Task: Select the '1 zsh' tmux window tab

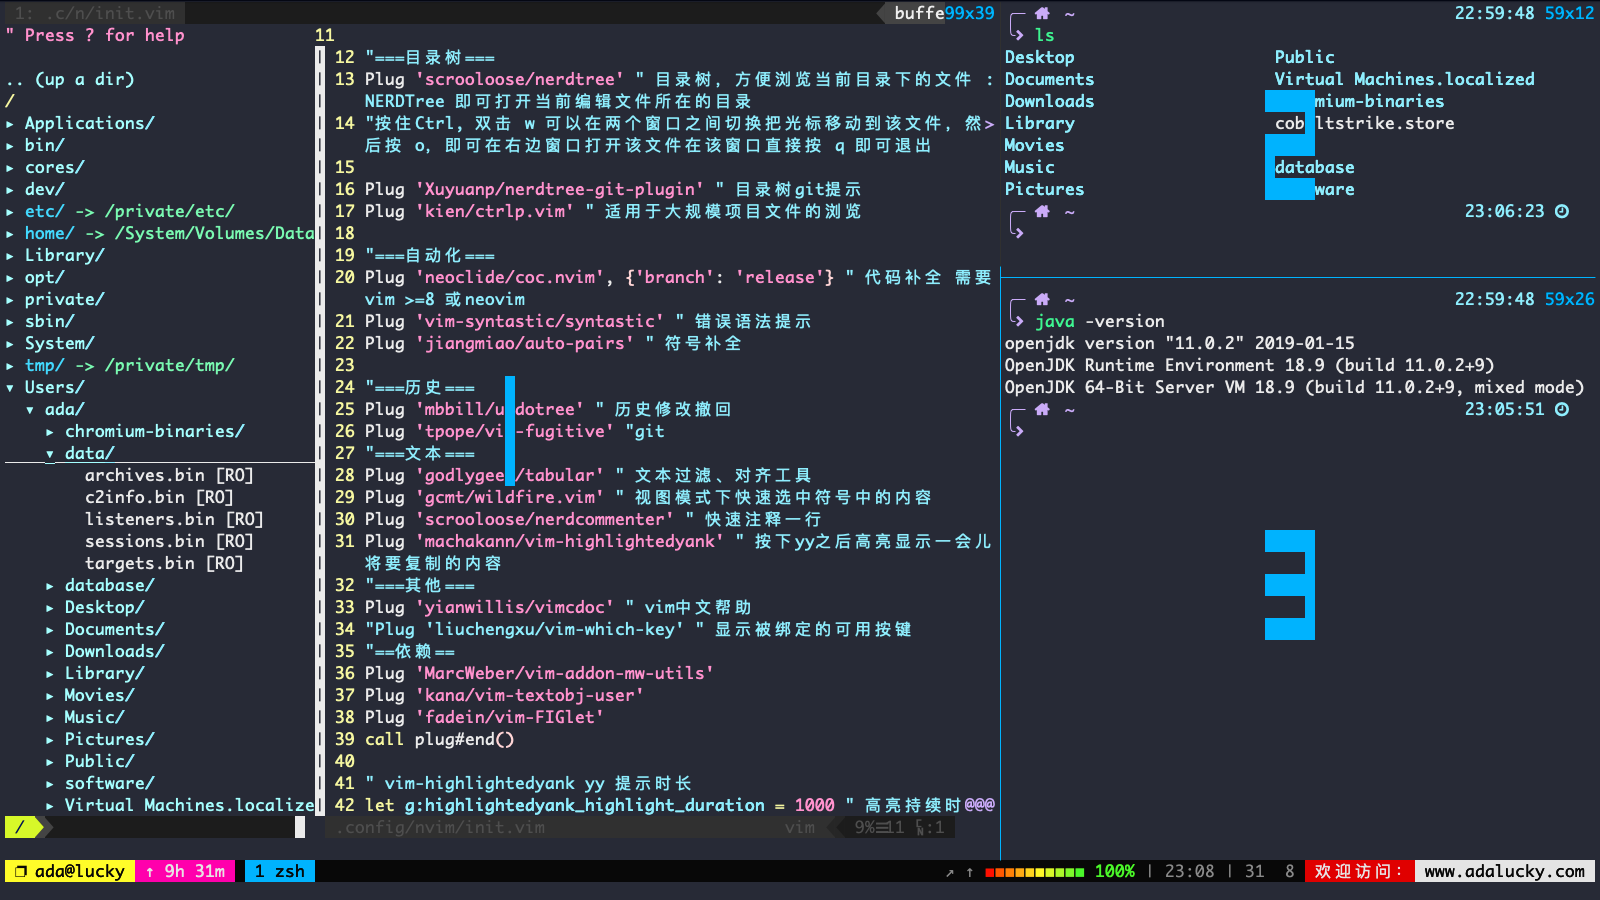Action: tap(279, 871)
